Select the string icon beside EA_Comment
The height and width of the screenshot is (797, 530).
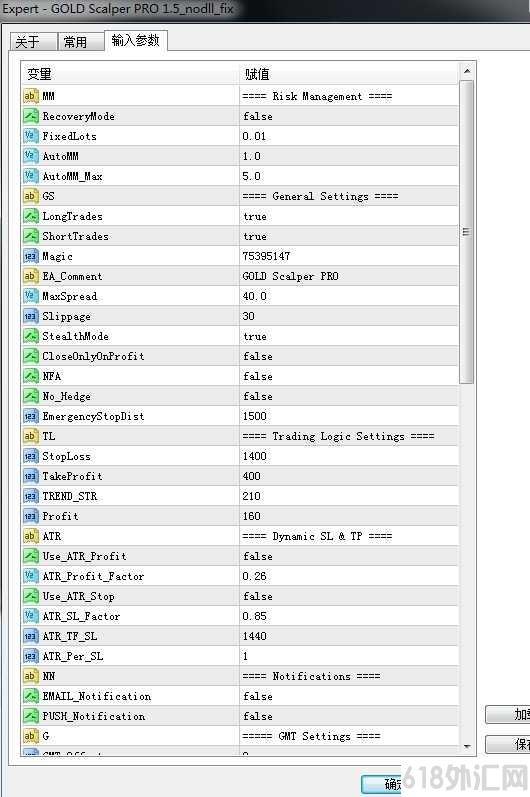(x=30, y=276)
